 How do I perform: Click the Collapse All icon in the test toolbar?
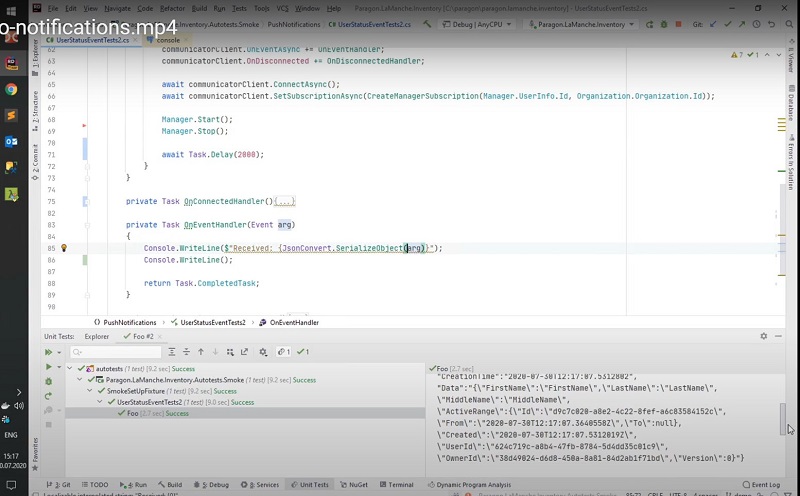(186, 352)
